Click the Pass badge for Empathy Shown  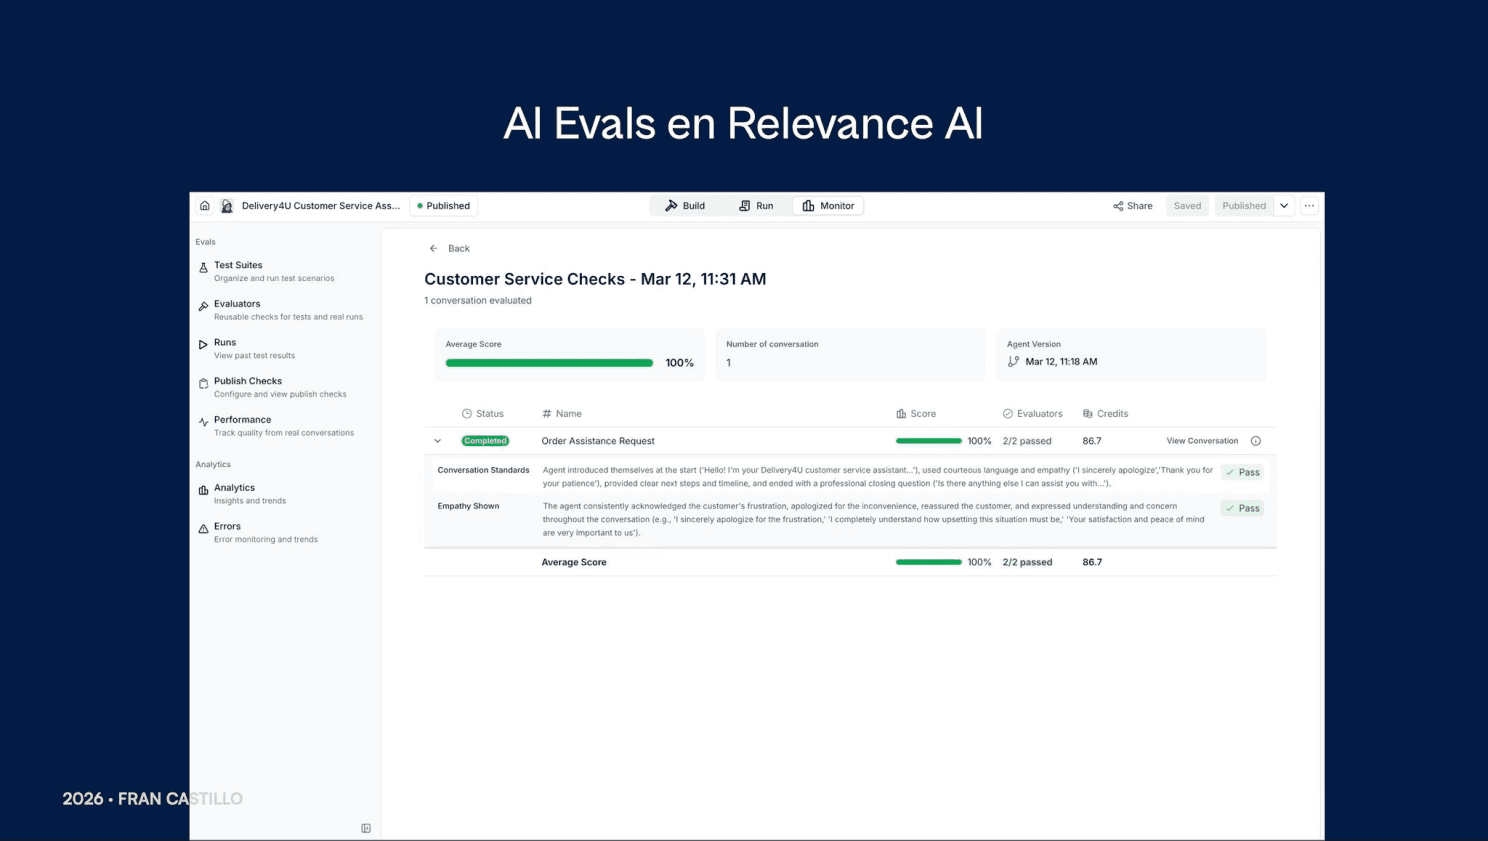[1242, 508]
